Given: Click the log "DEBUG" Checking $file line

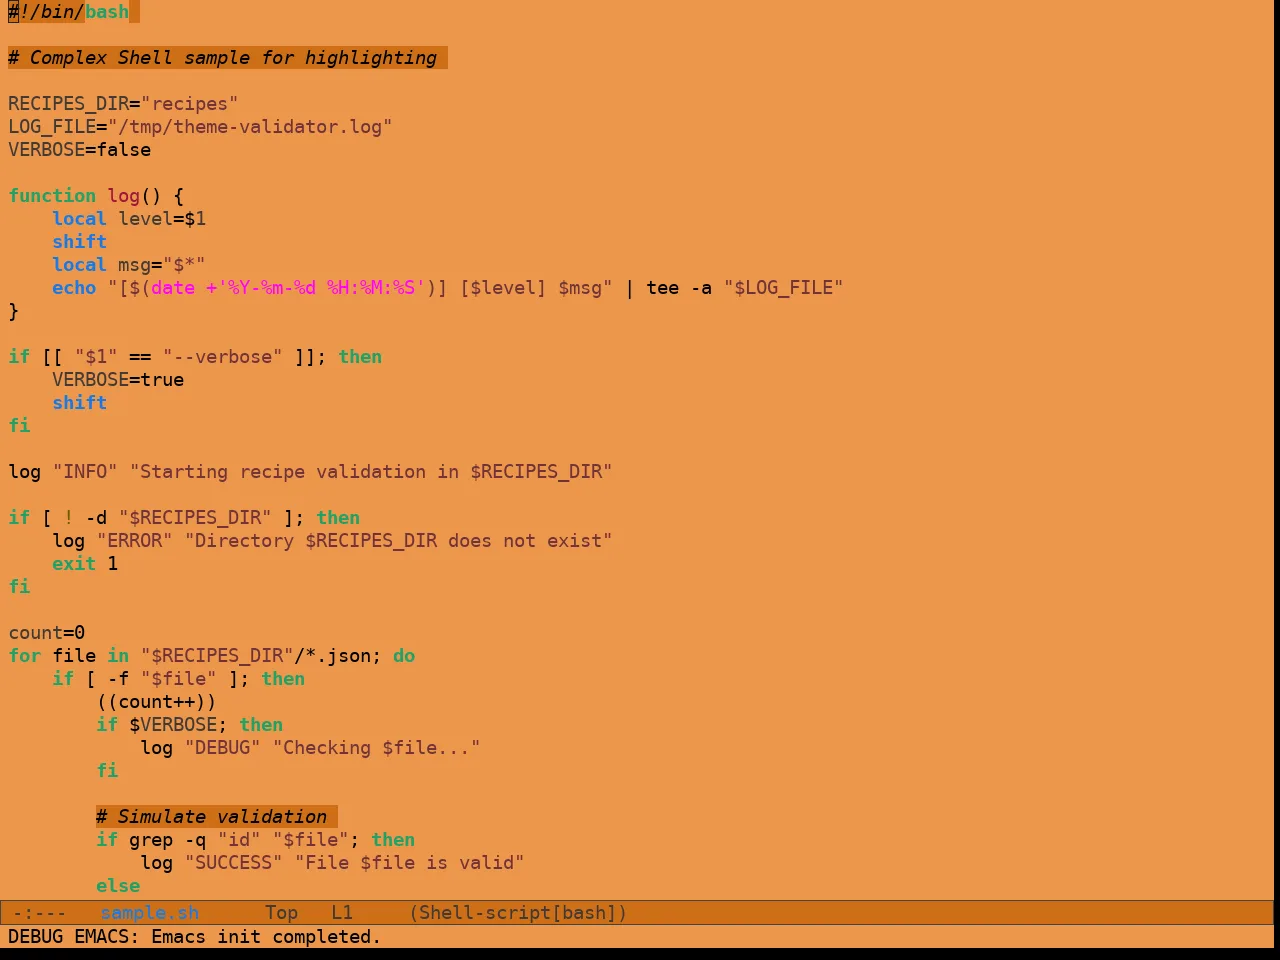Looking at the screenshot, I should (310, 748).
